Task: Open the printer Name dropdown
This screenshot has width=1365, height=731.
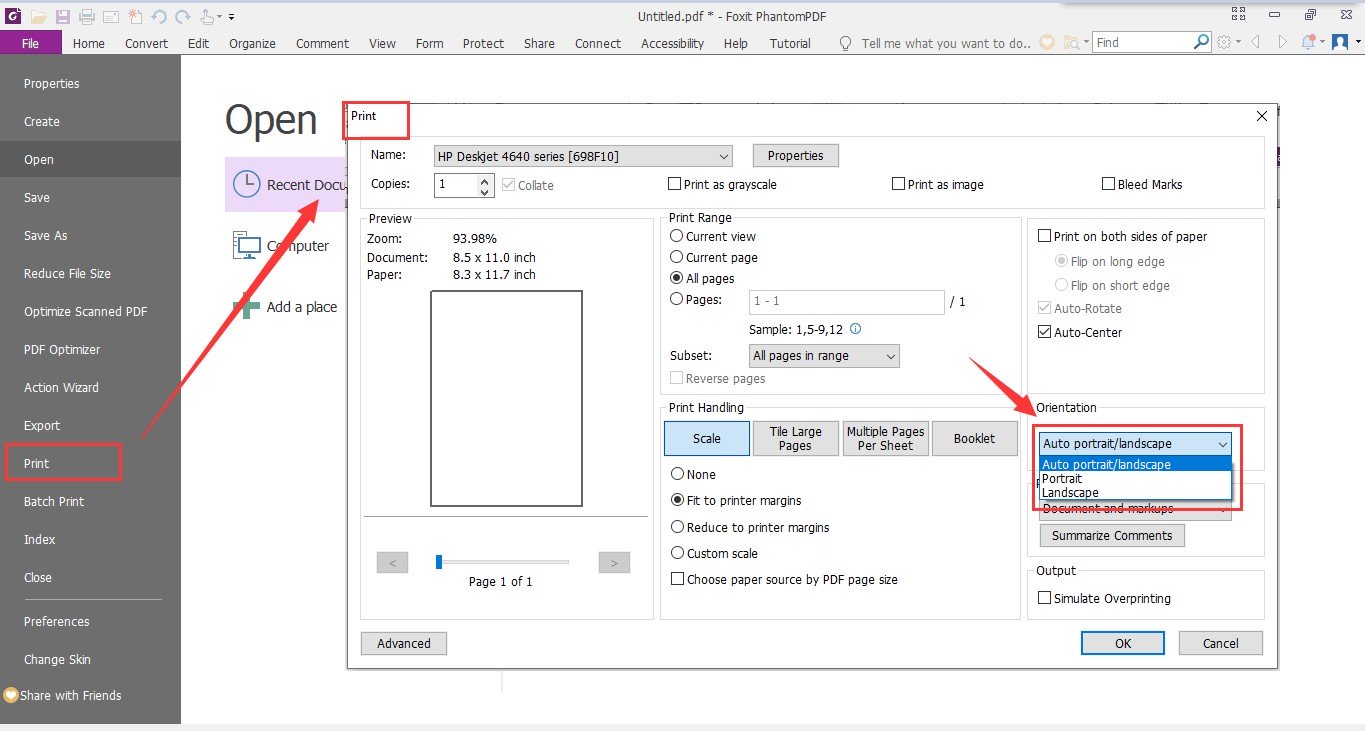Action: point(583,156)
